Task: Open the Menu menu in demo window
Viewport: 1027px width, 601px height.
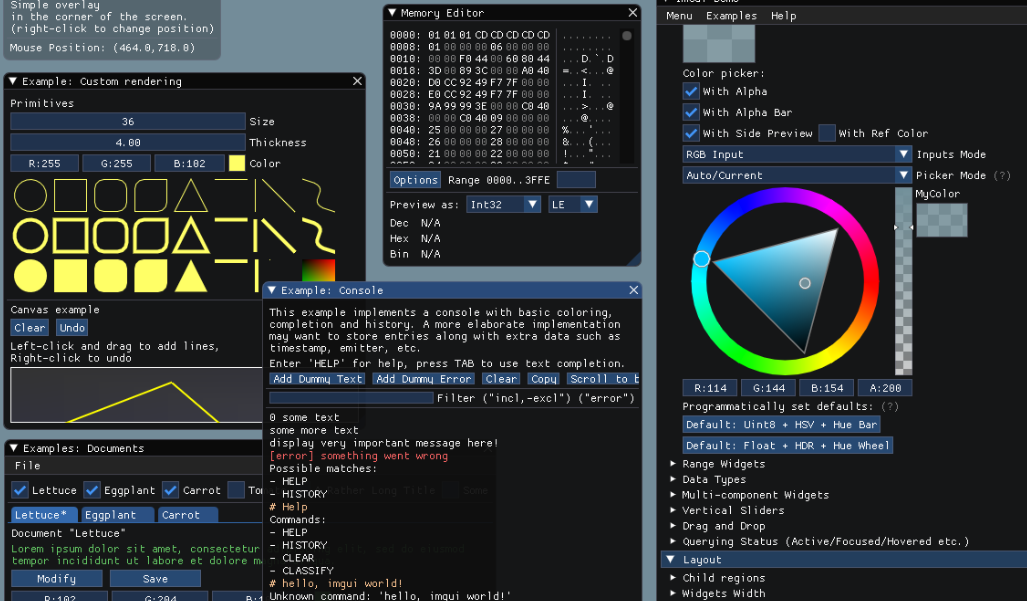Action: tap(679, 16)
